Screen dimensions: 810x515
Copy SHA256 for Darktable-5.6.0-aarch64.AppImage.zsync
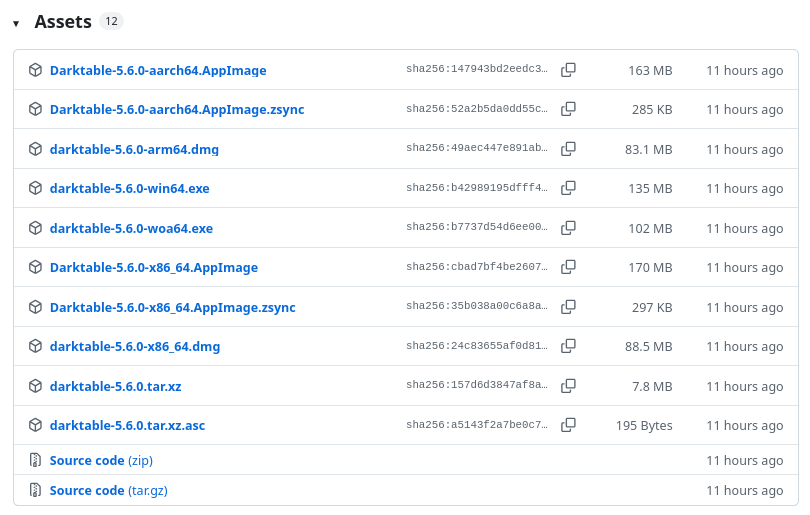tap(568, 109)
